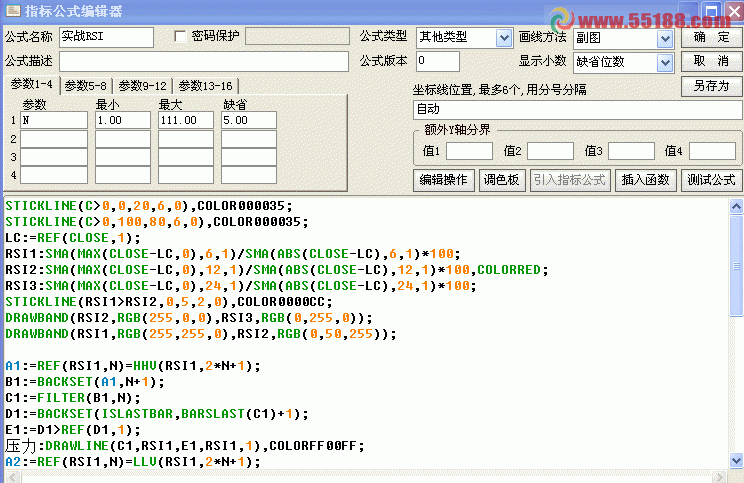Image resolution: width=744 pixels, height=483 pixels.
Task: Switch to the 参数13-16 tab
Action: [x=205, y=86]
